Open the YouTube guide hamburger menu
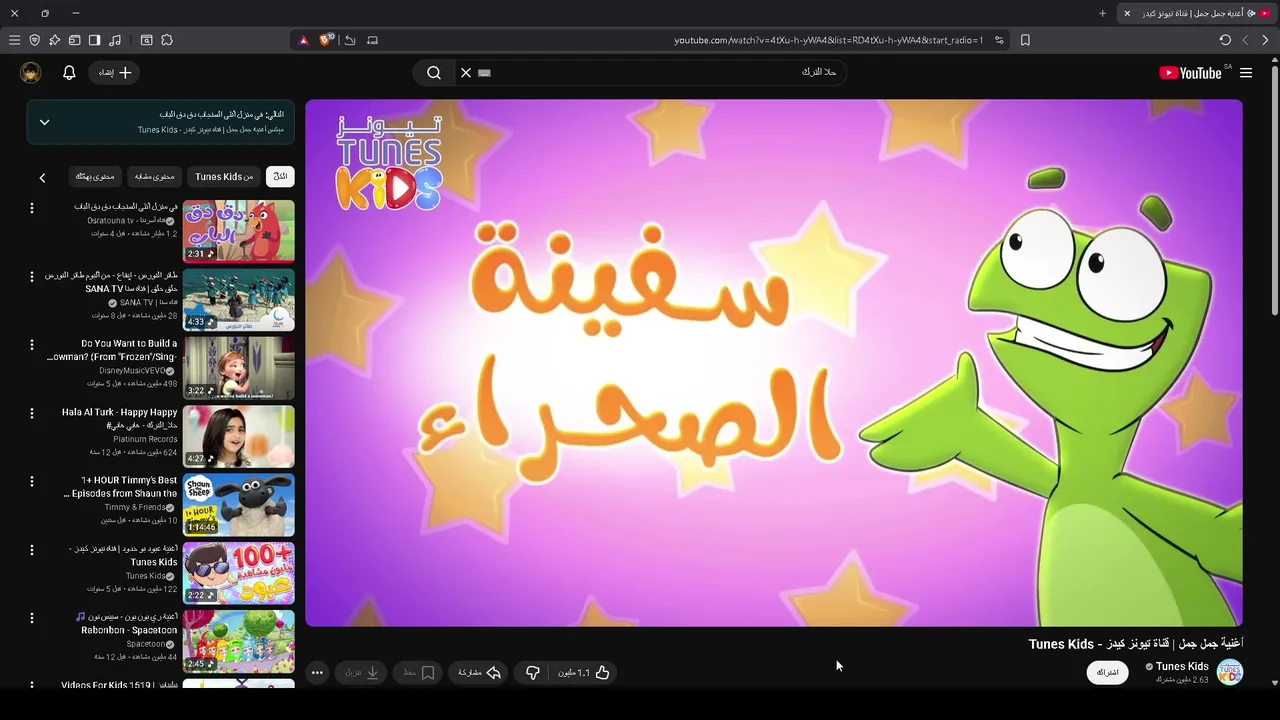The width and height of the screenshot is (1280, 720). [x=1246, y=72]
